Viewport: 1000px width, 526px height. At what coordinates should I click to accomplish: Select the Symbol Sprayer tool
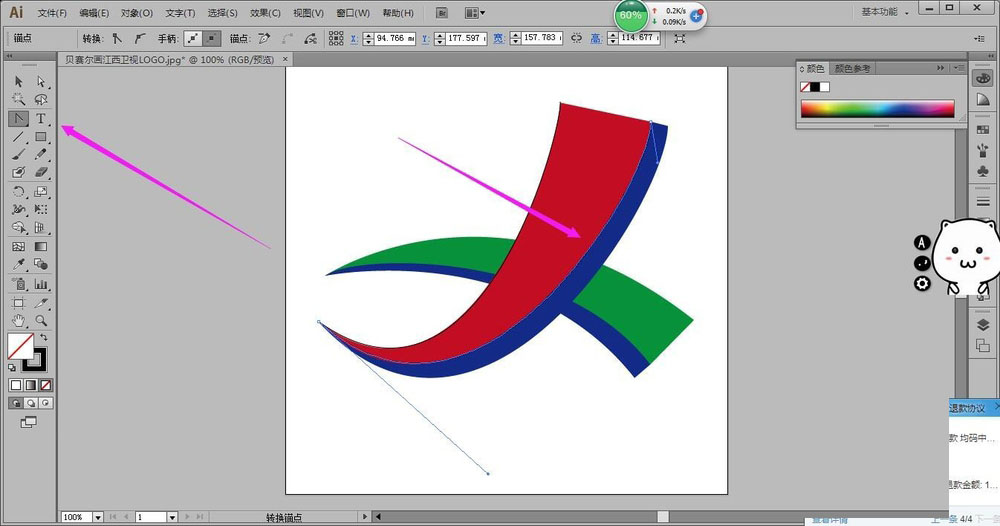(18, 284)
